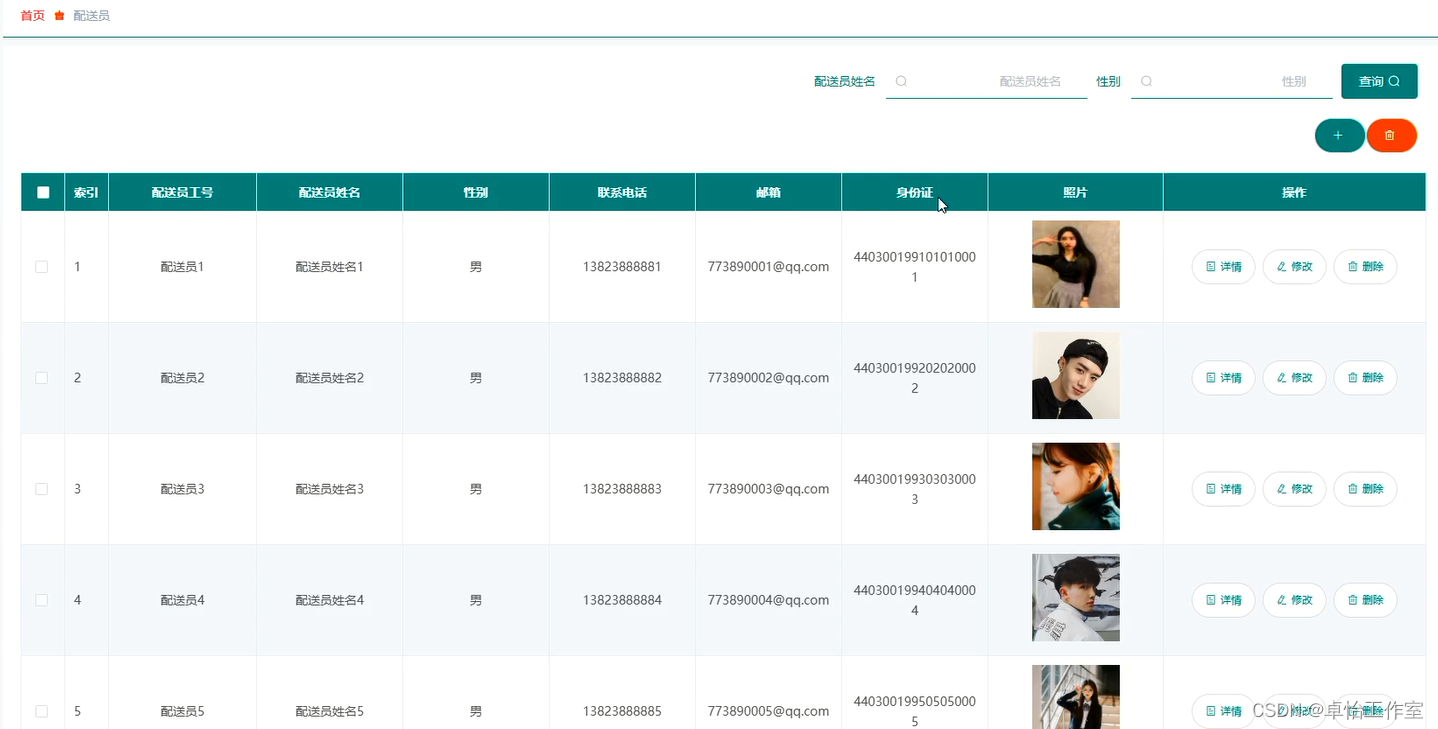The height and width of the screenshot is (729, 1438).
Task: Check the checkbox for row 4
Action: pos(42,600)
